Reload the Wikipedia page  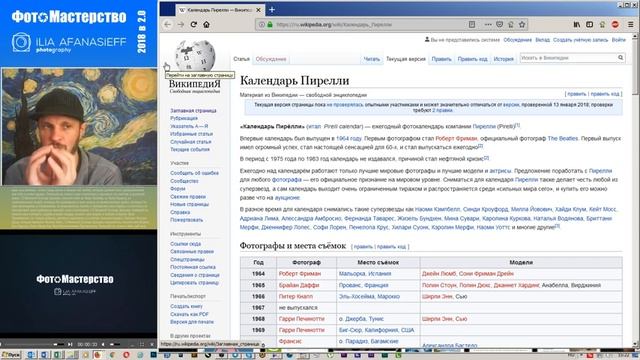(194, 24)
